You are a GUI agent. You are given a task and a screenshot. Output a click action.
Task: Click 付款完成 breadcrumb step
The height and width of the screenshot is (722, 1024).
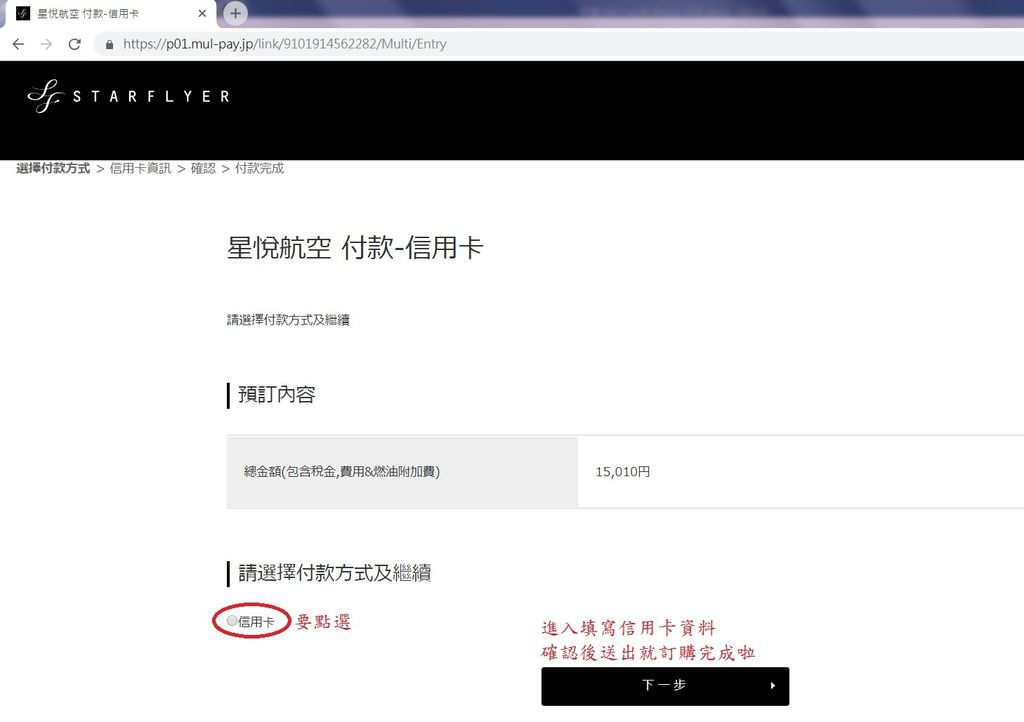point(259,168)
